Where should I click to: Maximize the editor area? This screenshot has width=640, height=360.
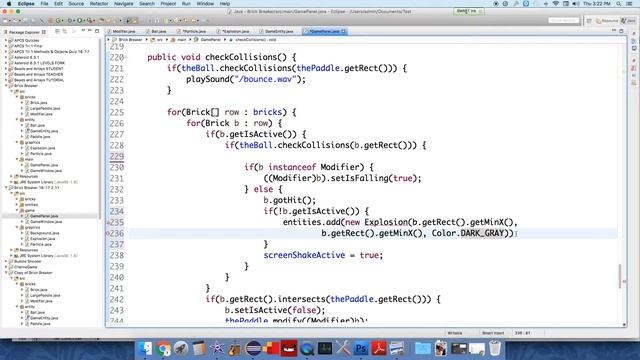621,31
